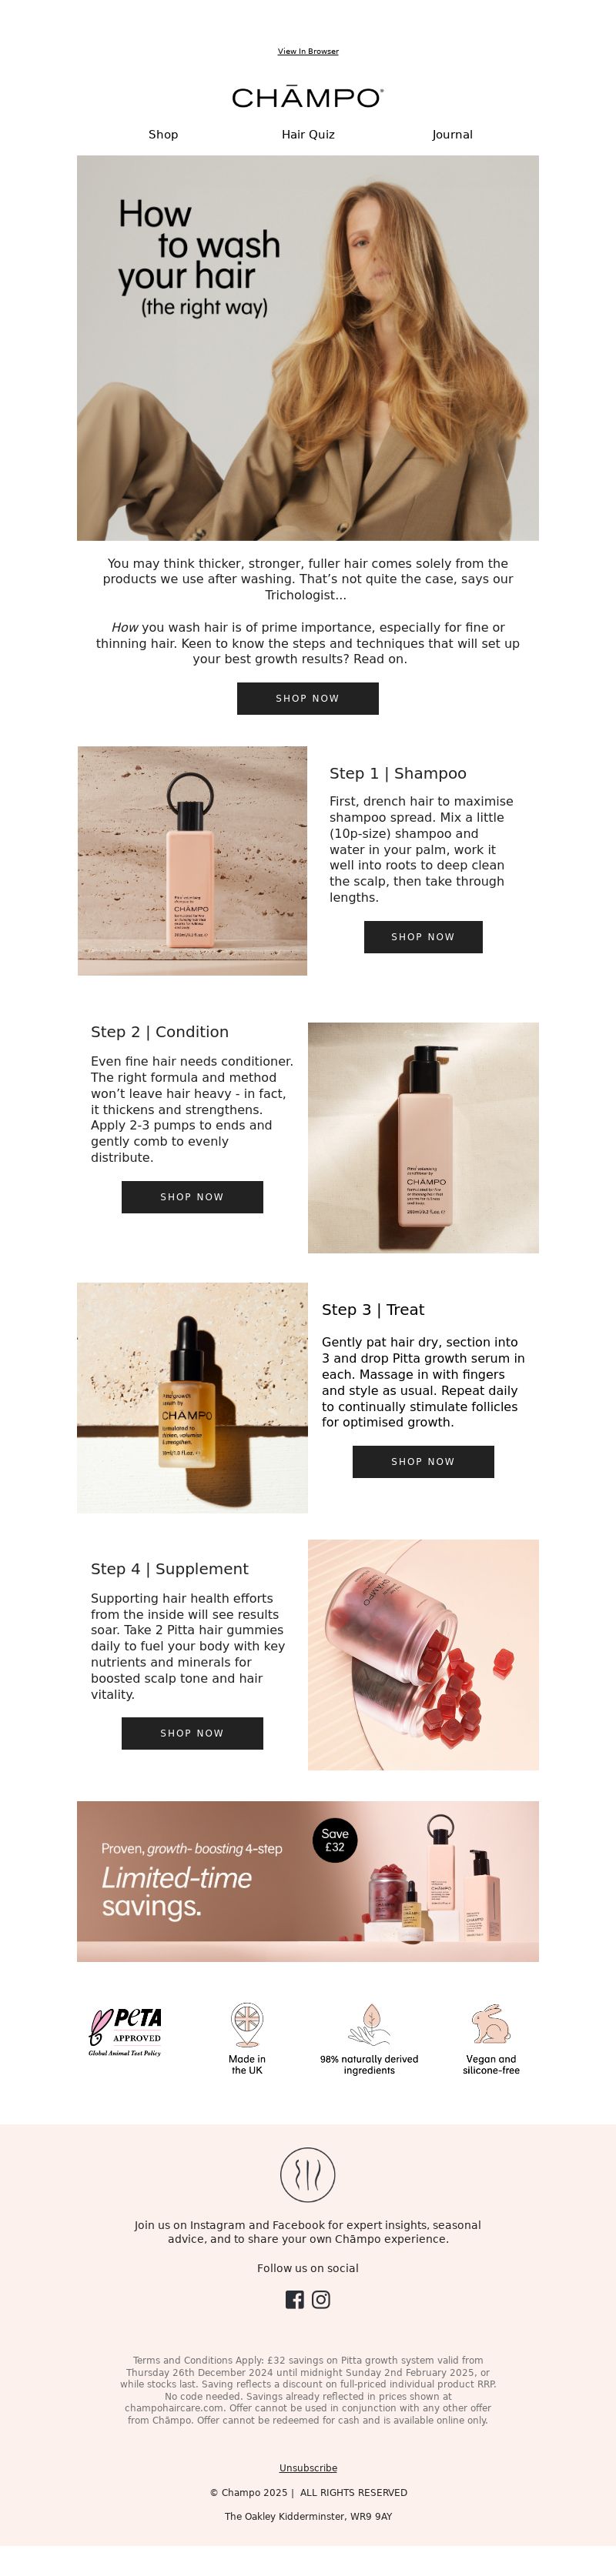Click the PETA Approved logo
The width and height of the screenshot is (616, 2576).
point(125,2031)
